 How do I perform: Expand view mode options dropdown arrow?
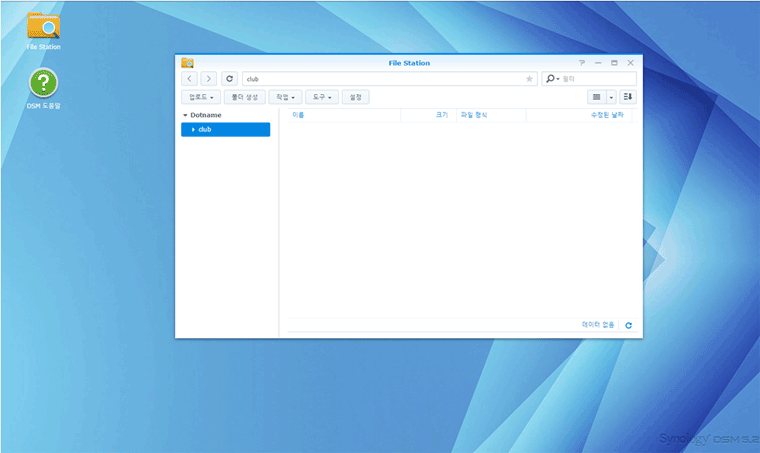pos(611,97)
